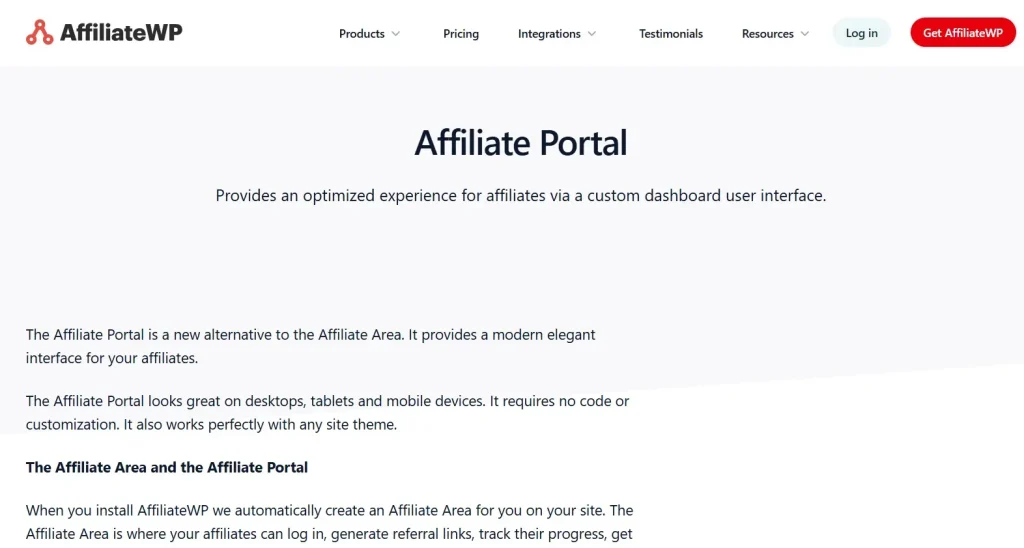Screen dimensions: 1024x548
Task: Click the paragraph mentioning desktops, tablets and mobile
Action: pos(327,412)
